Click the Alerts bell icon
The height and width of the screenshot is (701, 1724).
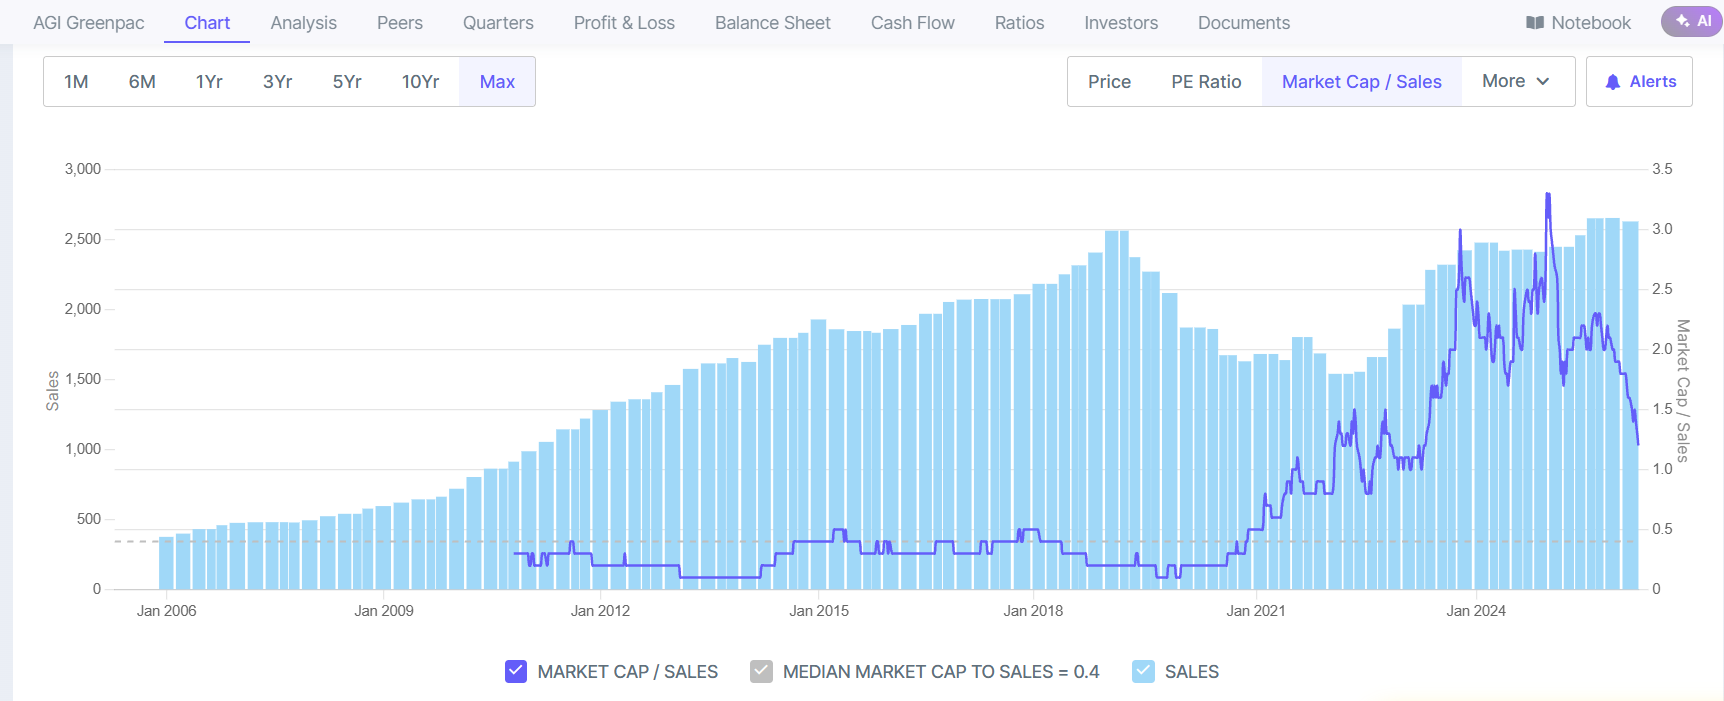tap(1612, 82)
